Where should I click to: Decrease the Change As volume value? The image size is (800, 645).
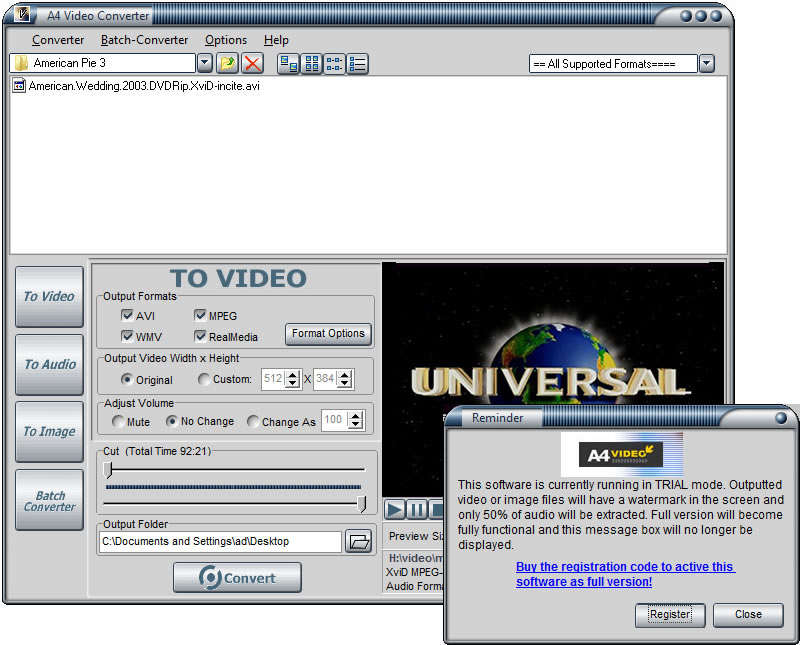tap(356, 425)
